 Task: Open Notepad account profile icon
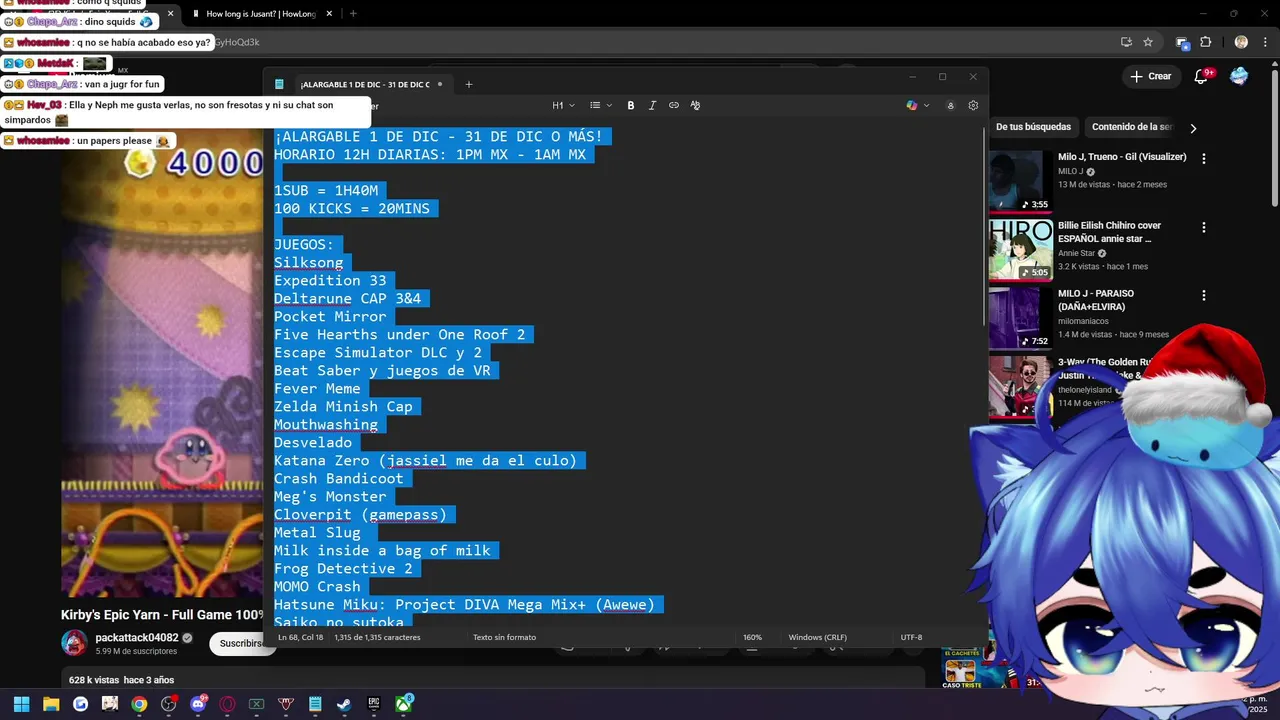[950, 105]
